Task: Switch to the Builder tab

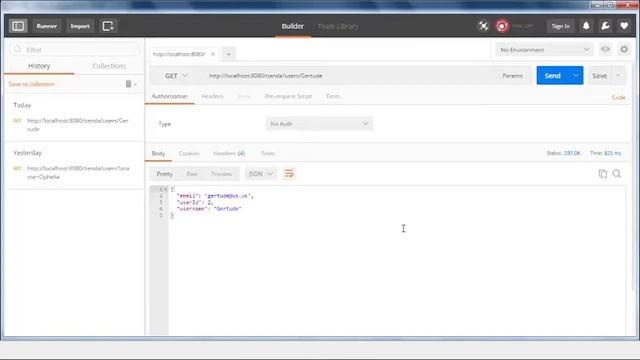Action: point(293,26)
